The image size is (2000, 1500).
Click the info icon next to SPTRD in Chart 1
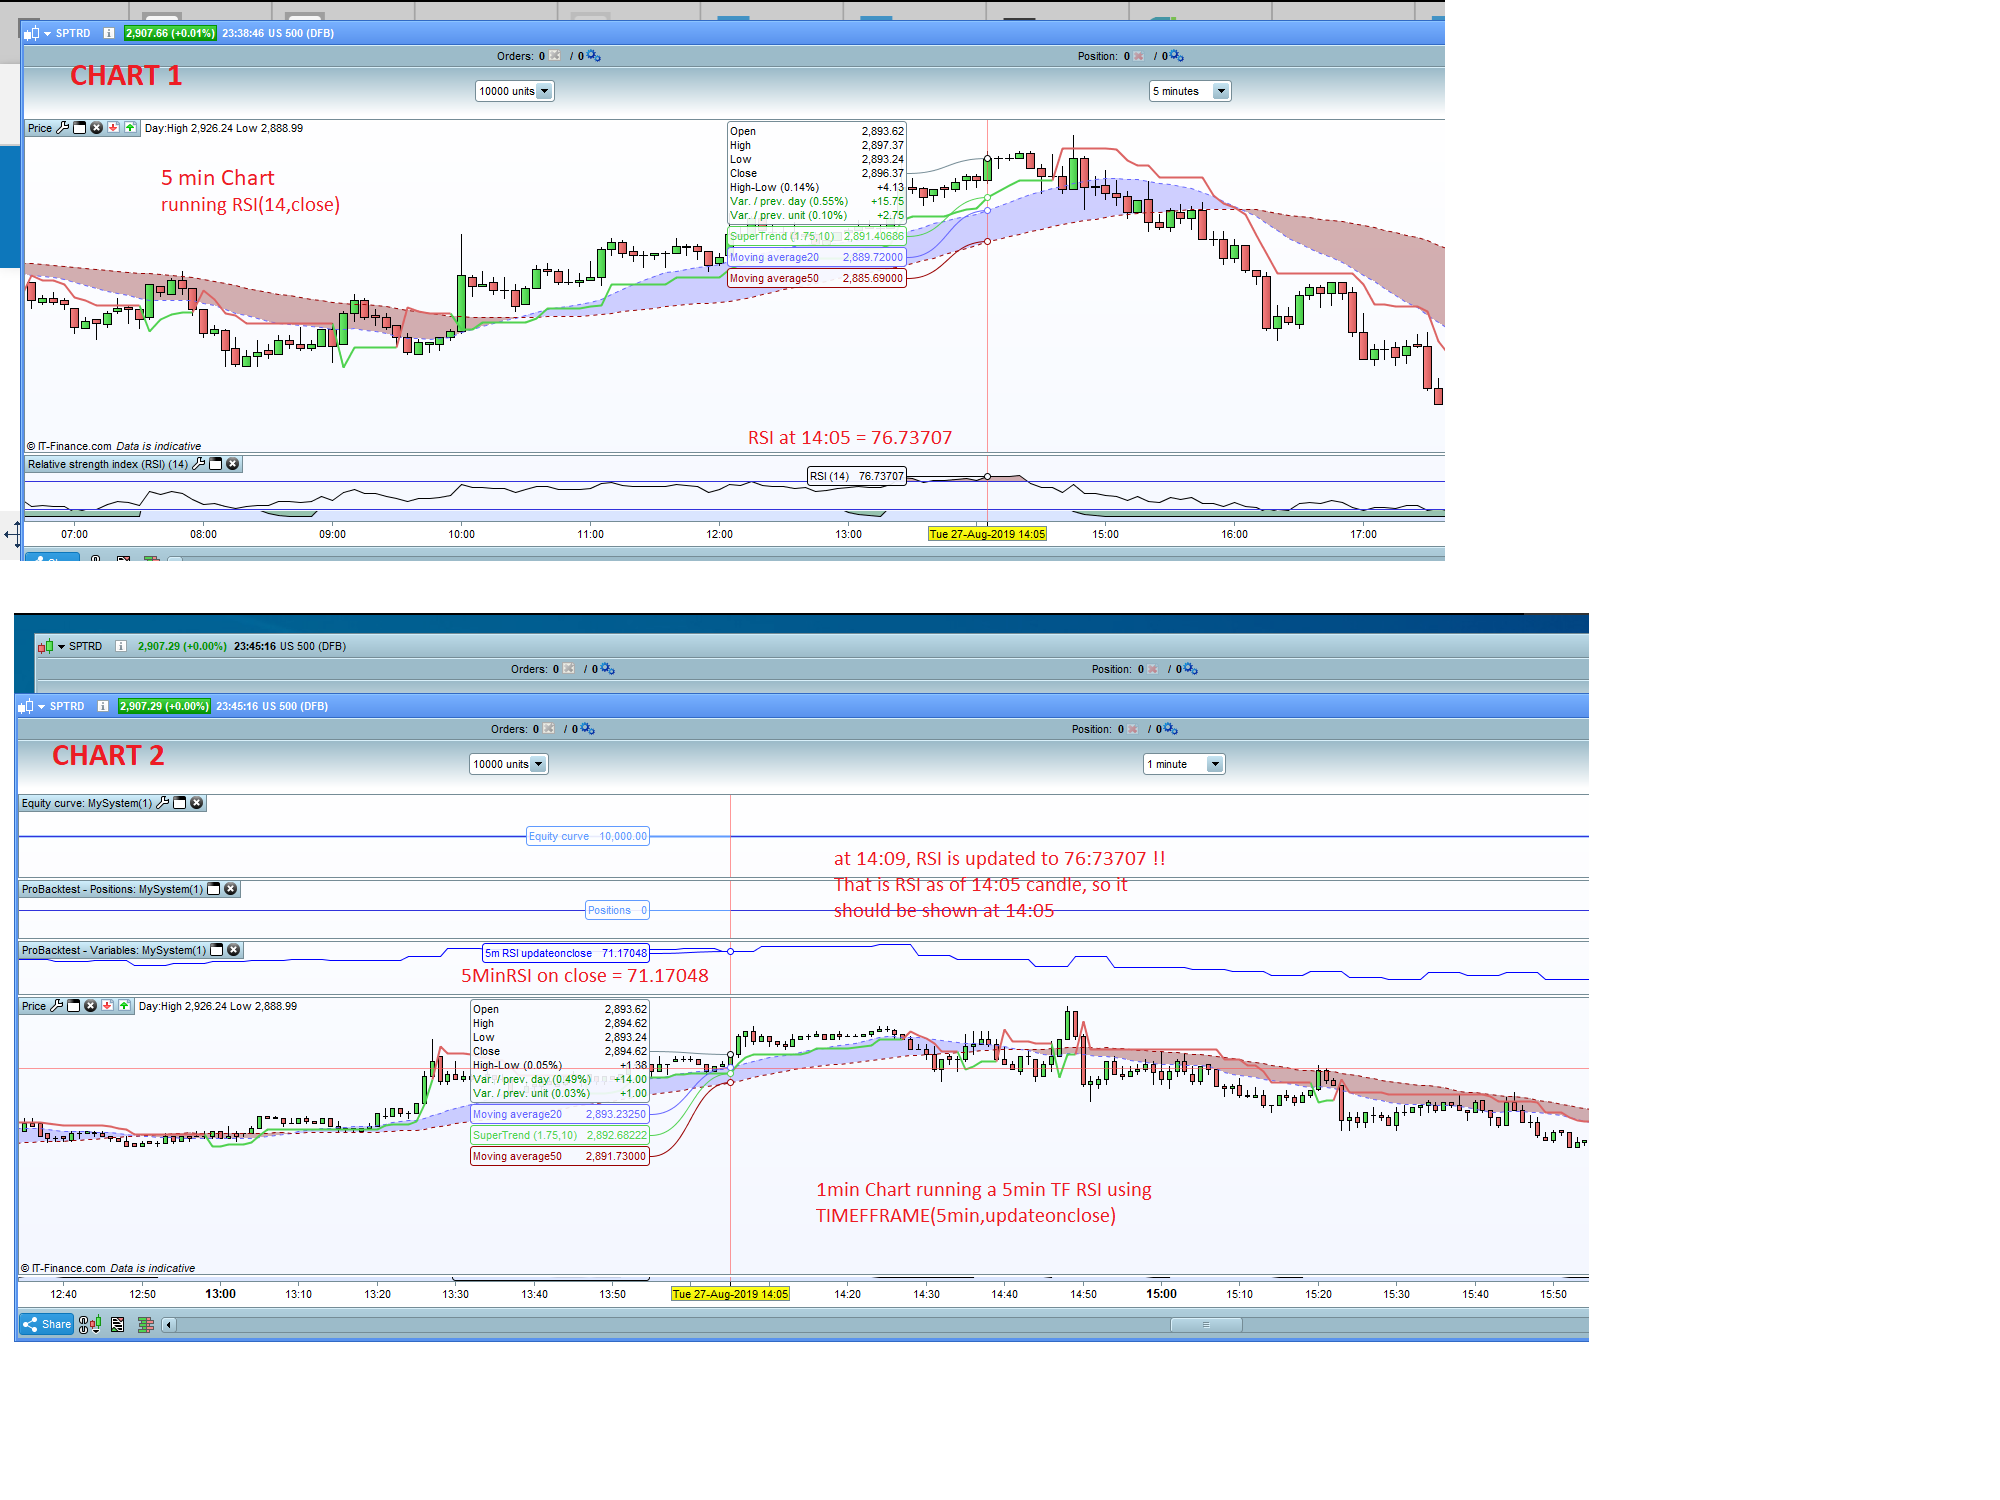[x=109, y=33]
